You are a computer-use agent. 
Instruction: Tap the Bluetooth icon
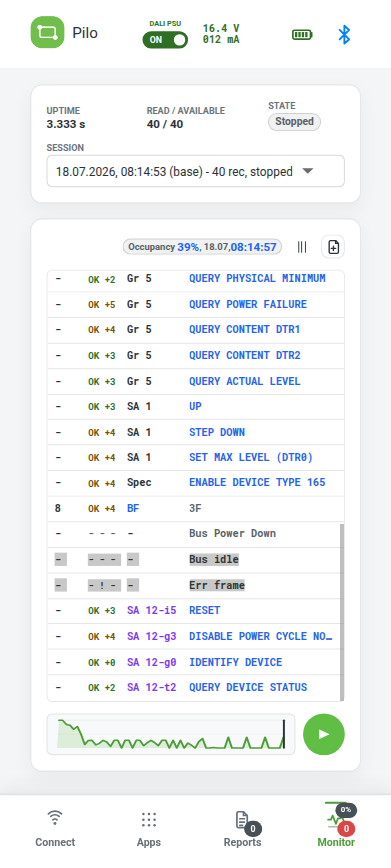pyautogui.click(x=344, y=35)
